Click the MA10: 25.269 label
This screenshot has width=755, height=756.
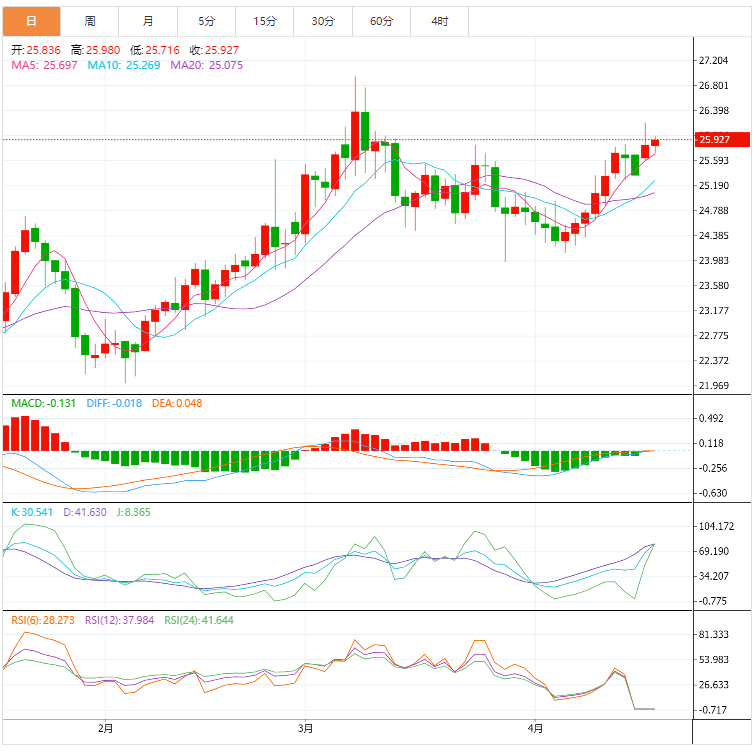(124, 65)
